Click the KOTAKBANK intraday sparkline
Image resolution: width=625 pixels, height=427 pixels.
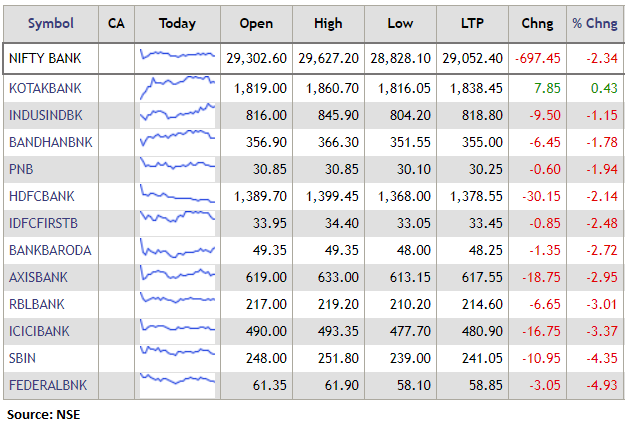177,87
